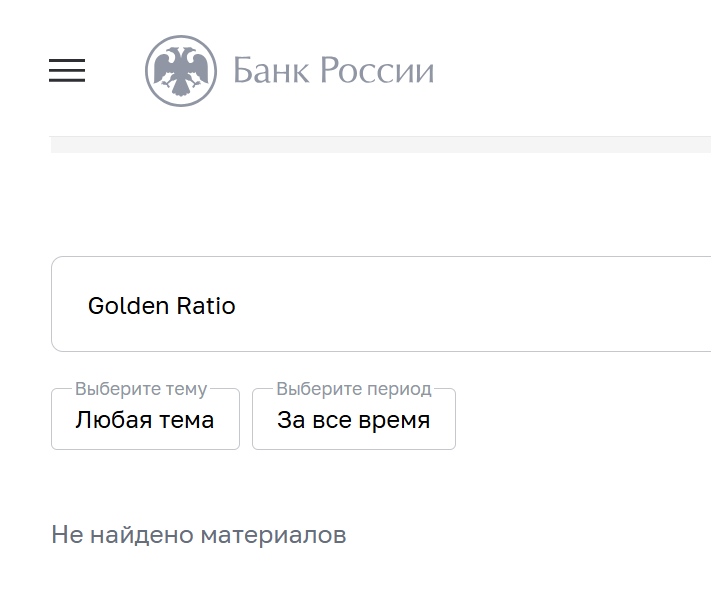The height and width of the screenshot is (609, 711).
Task: Click the Выберите период field label
Action: 354,389
